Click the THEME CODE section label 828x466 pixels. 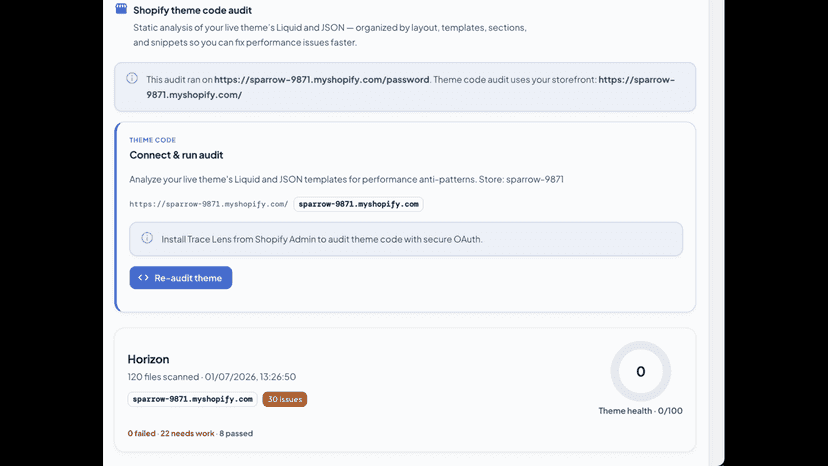tap(153, 140)
